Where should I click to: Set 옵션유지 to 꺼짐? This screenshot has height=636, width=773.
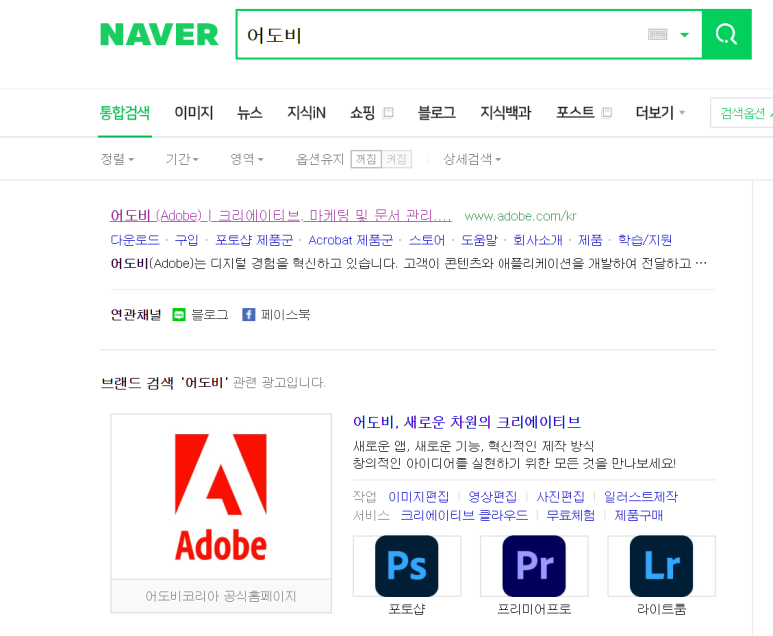point(366,159)
